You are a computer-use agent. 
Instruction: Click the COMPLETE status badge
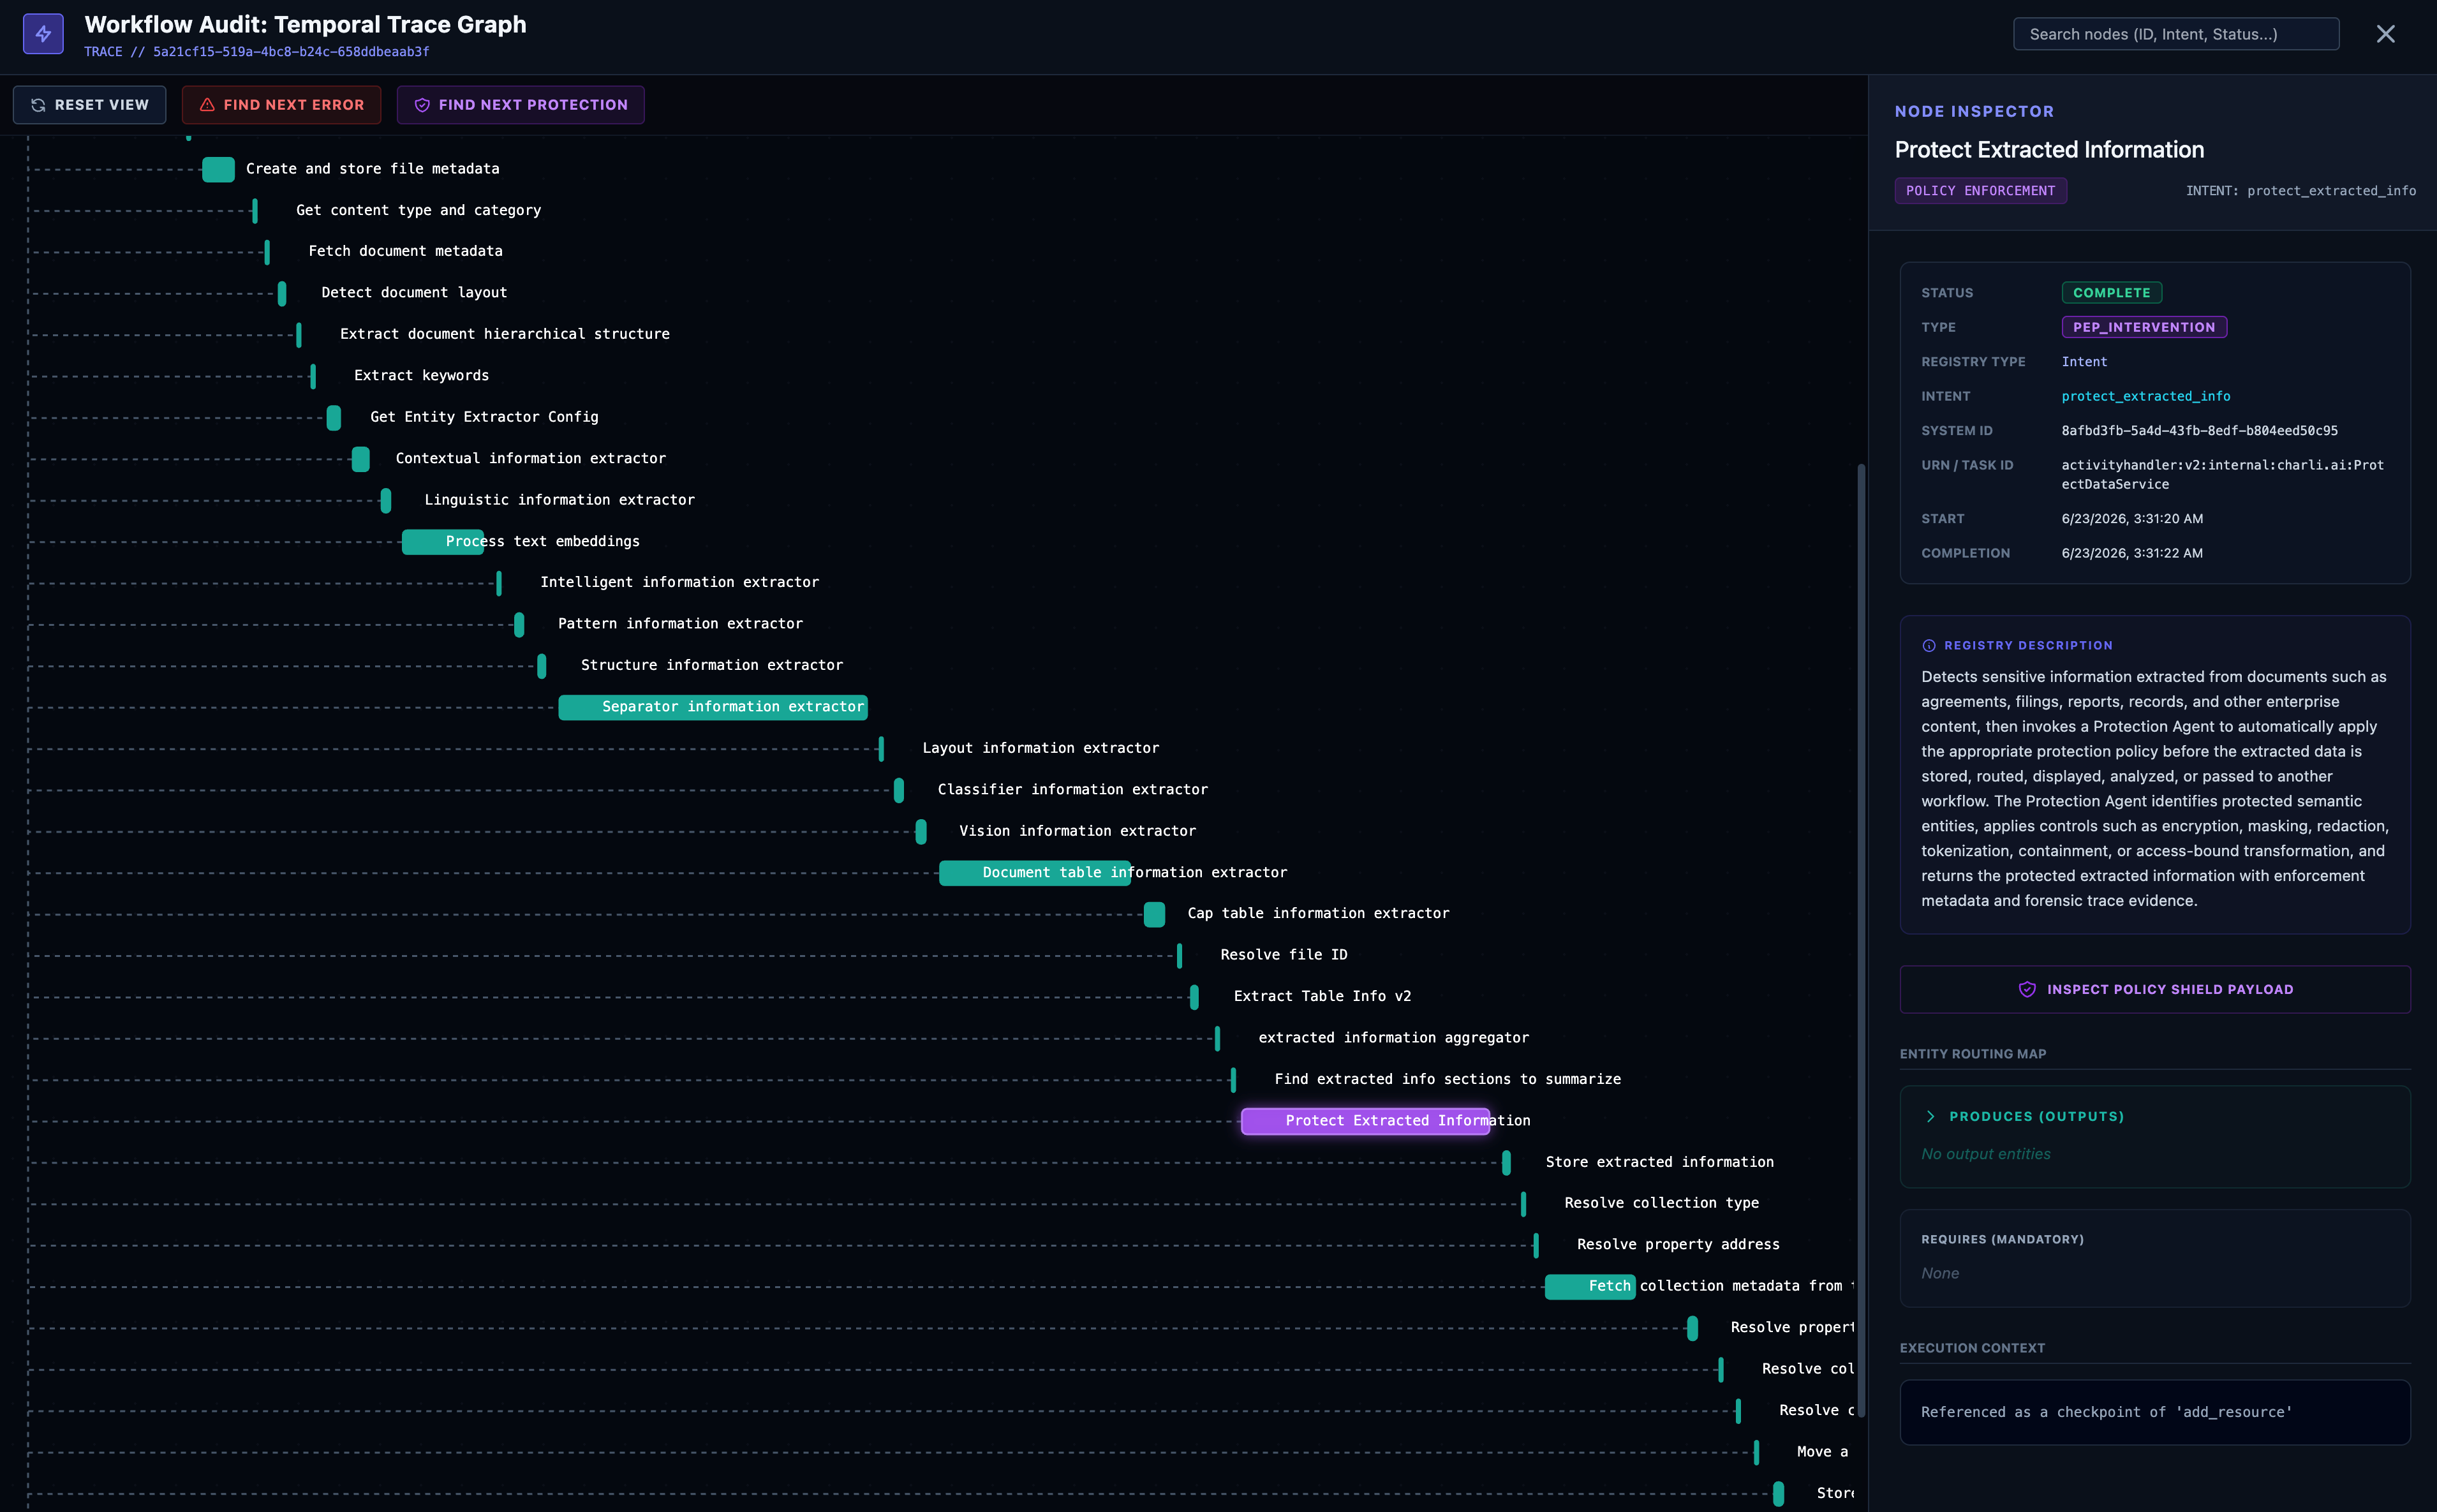(2112, 293)
